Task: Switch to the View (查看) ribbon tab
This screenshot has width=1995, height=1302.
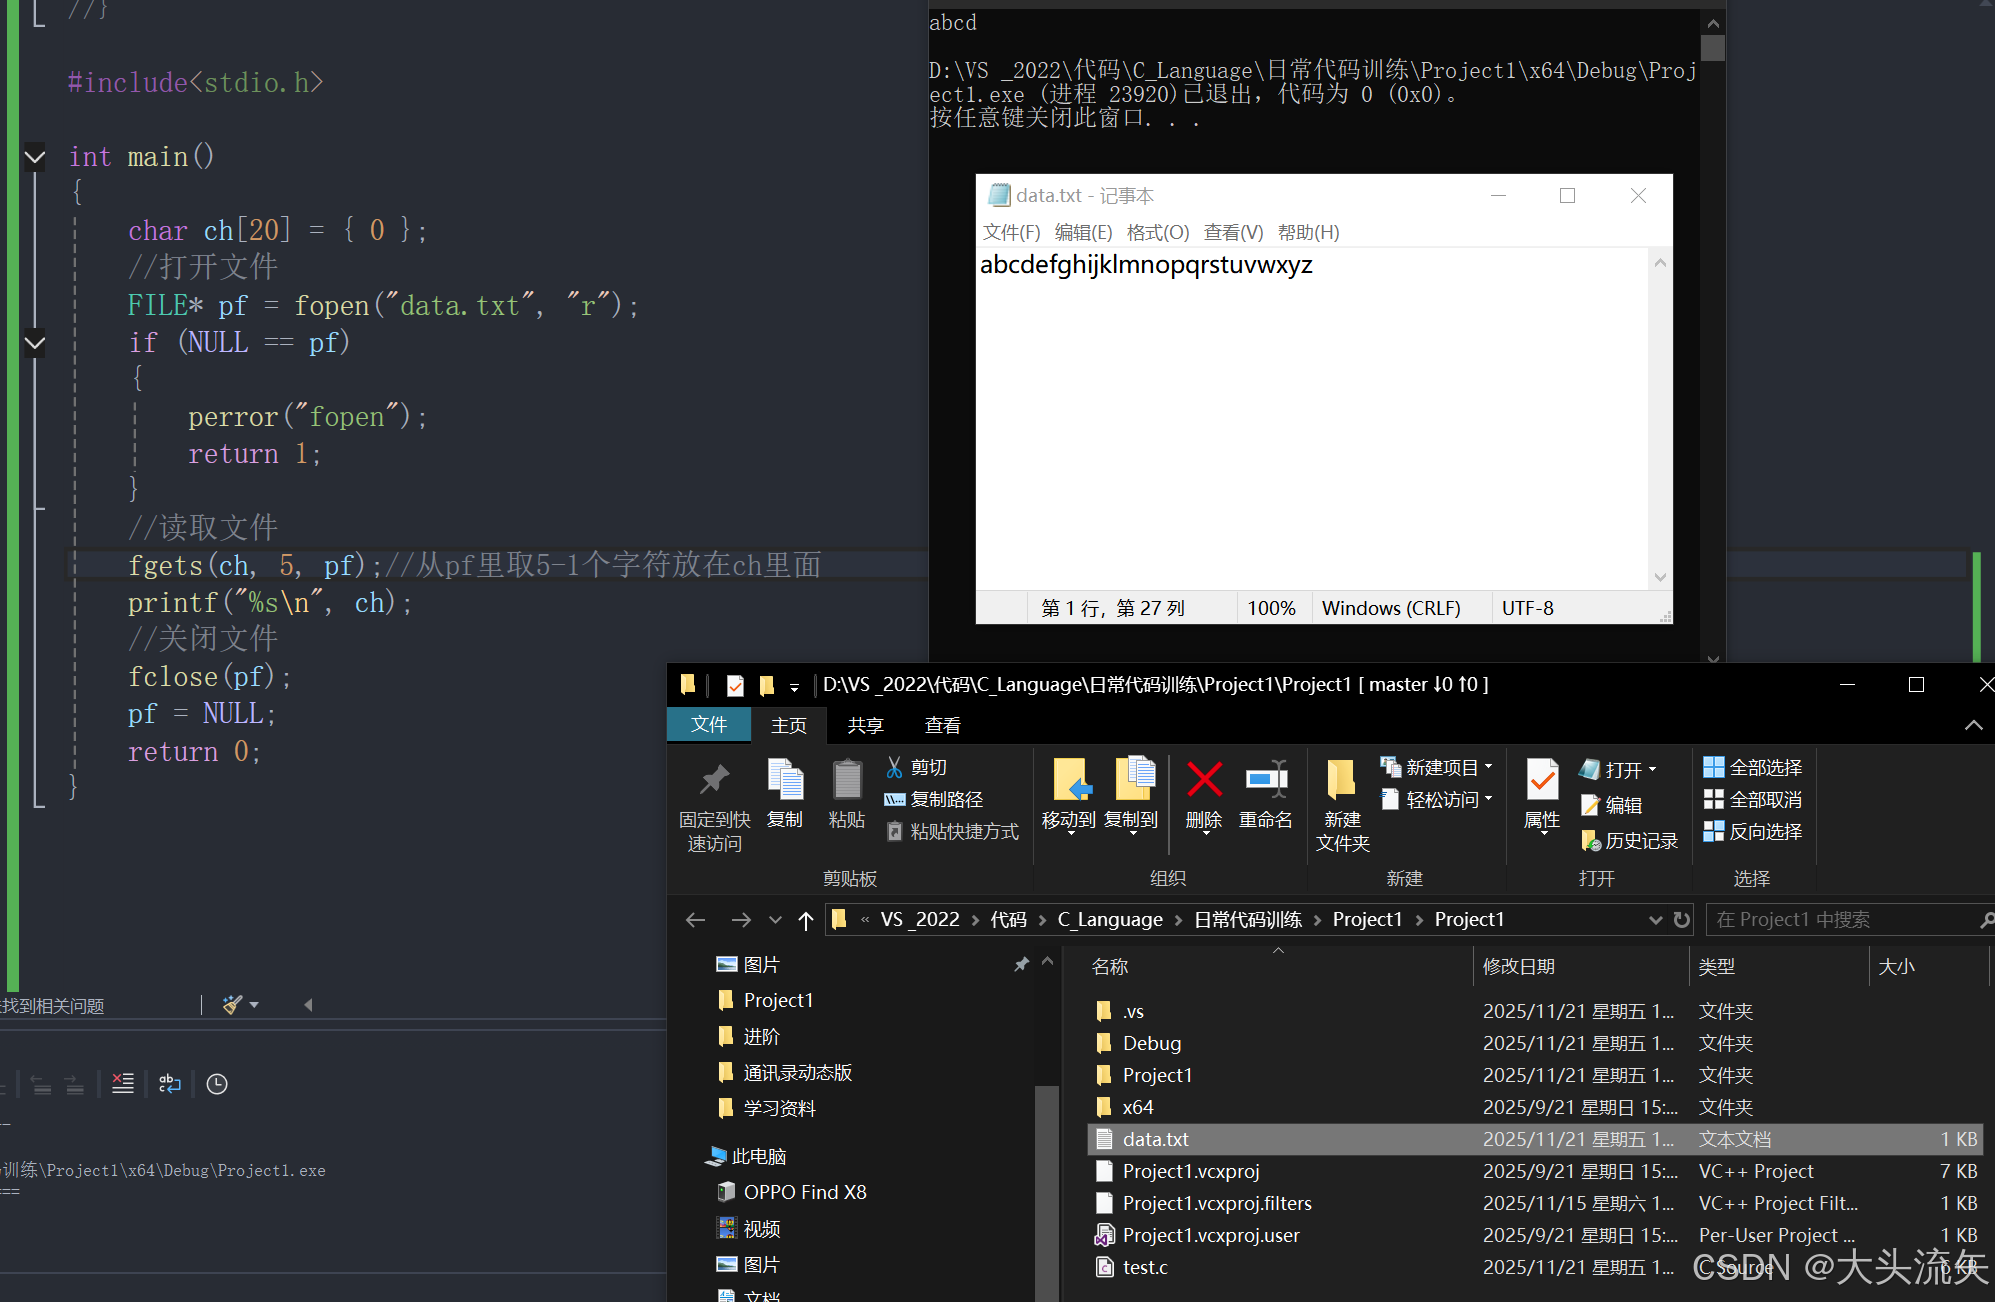Action: (942, 725)
